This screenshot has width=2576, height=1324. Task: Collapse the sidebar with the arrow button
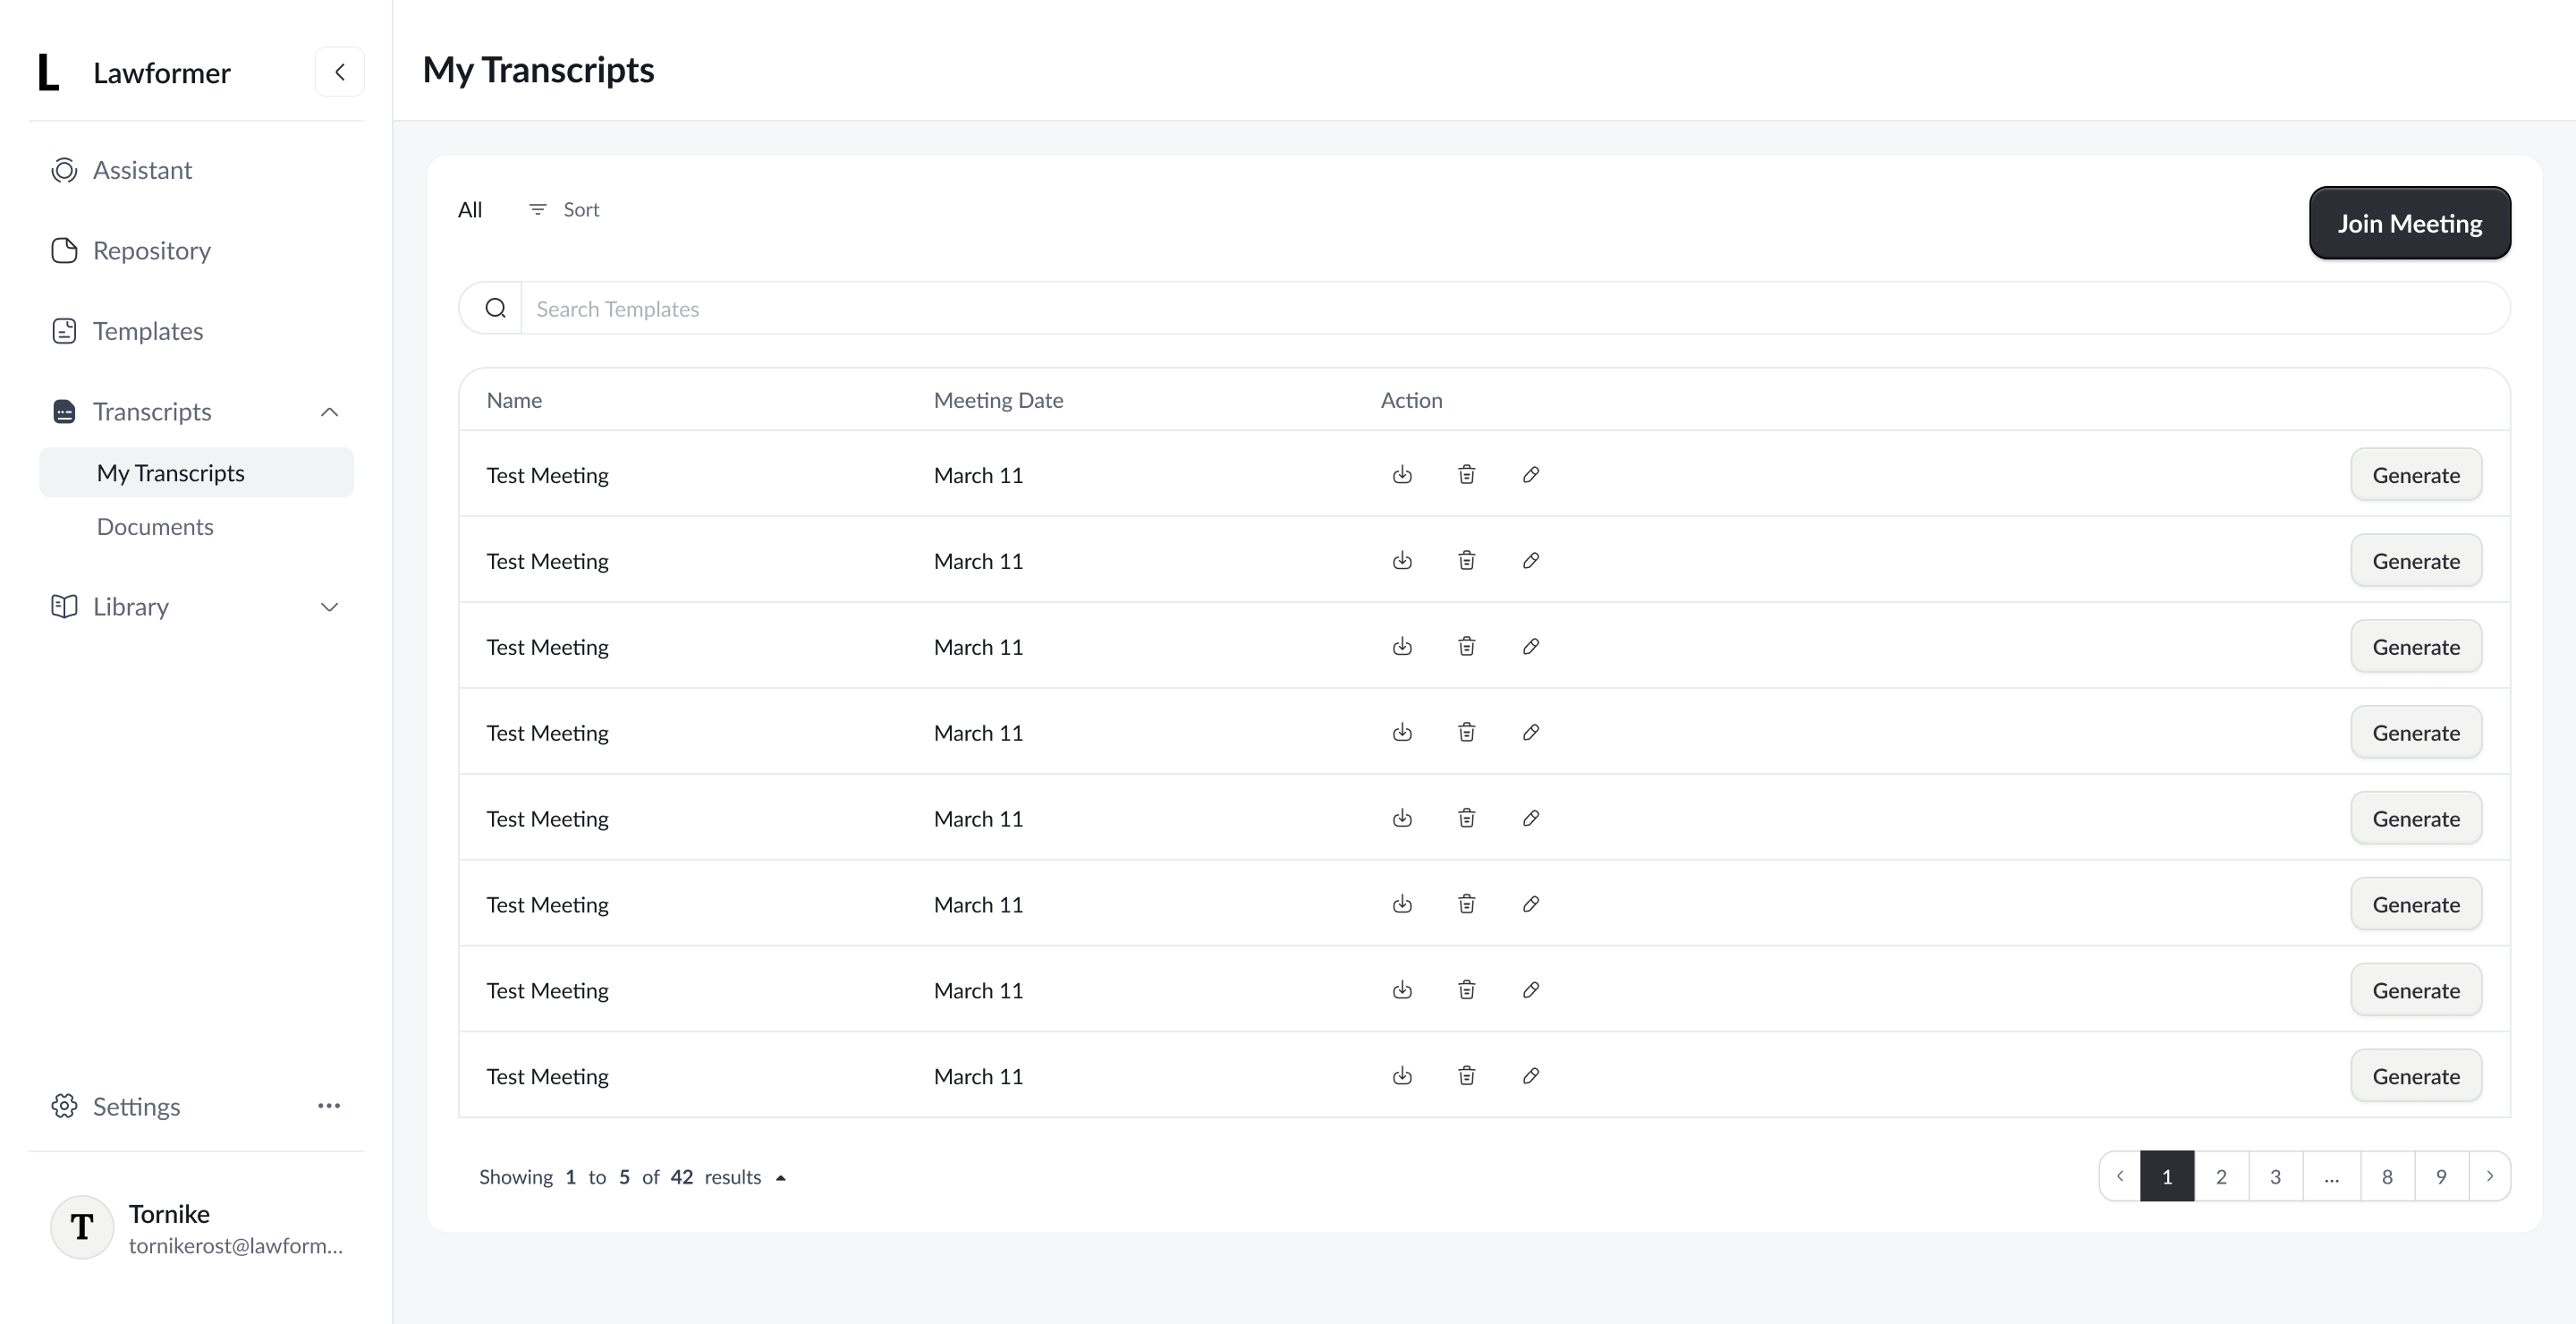[x=340, y=72]
